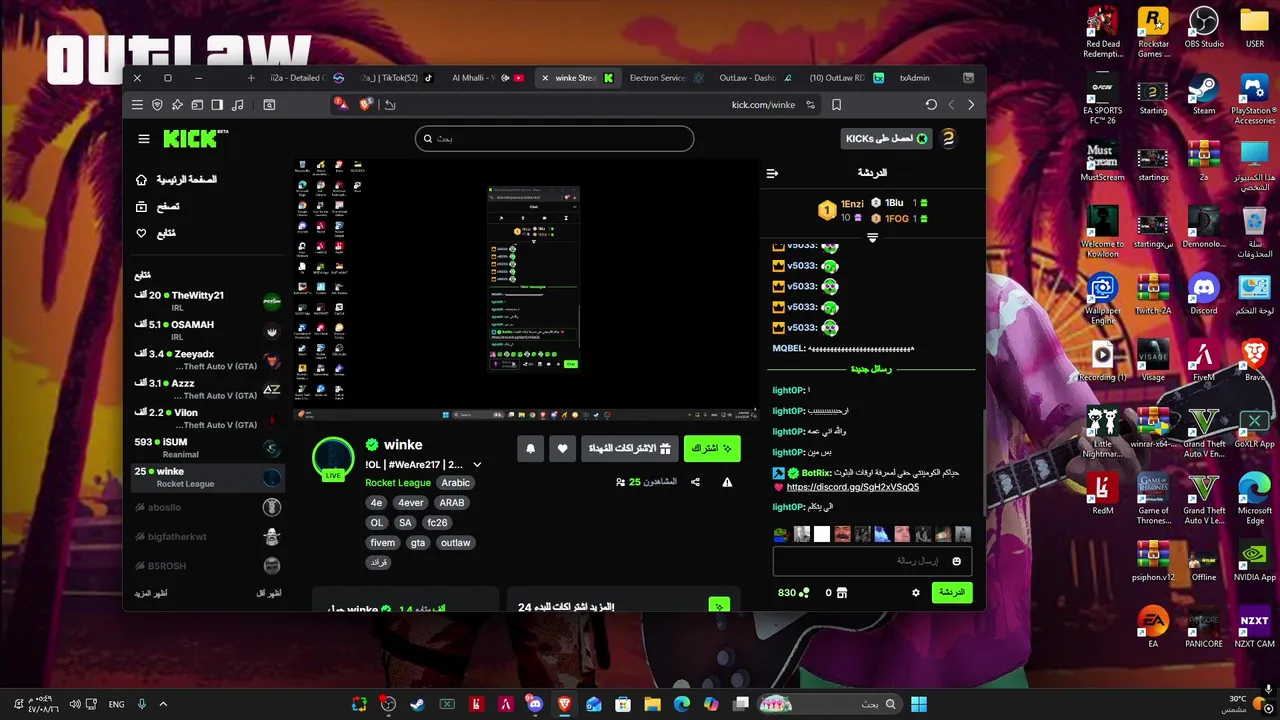Open the Kick sidebar hamburger menu
Image resolution: width=1280 pixels, height=720 pixels.
[144, 139]
